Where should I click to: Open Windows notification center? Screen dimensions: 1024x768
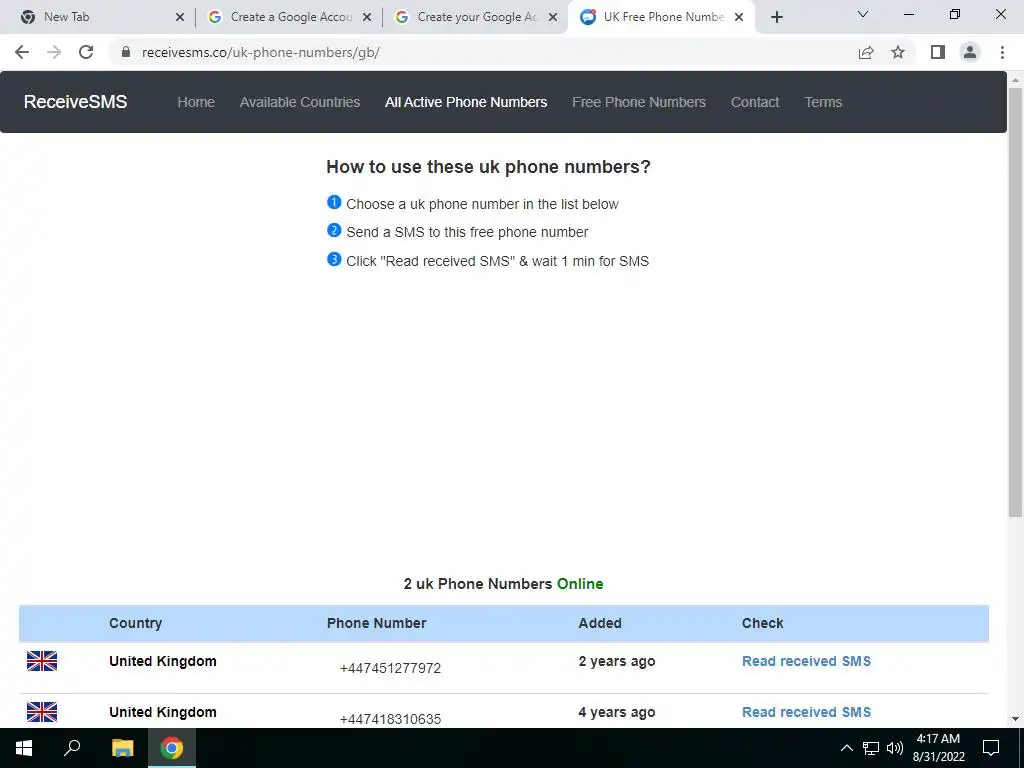[x=991, y=748]
